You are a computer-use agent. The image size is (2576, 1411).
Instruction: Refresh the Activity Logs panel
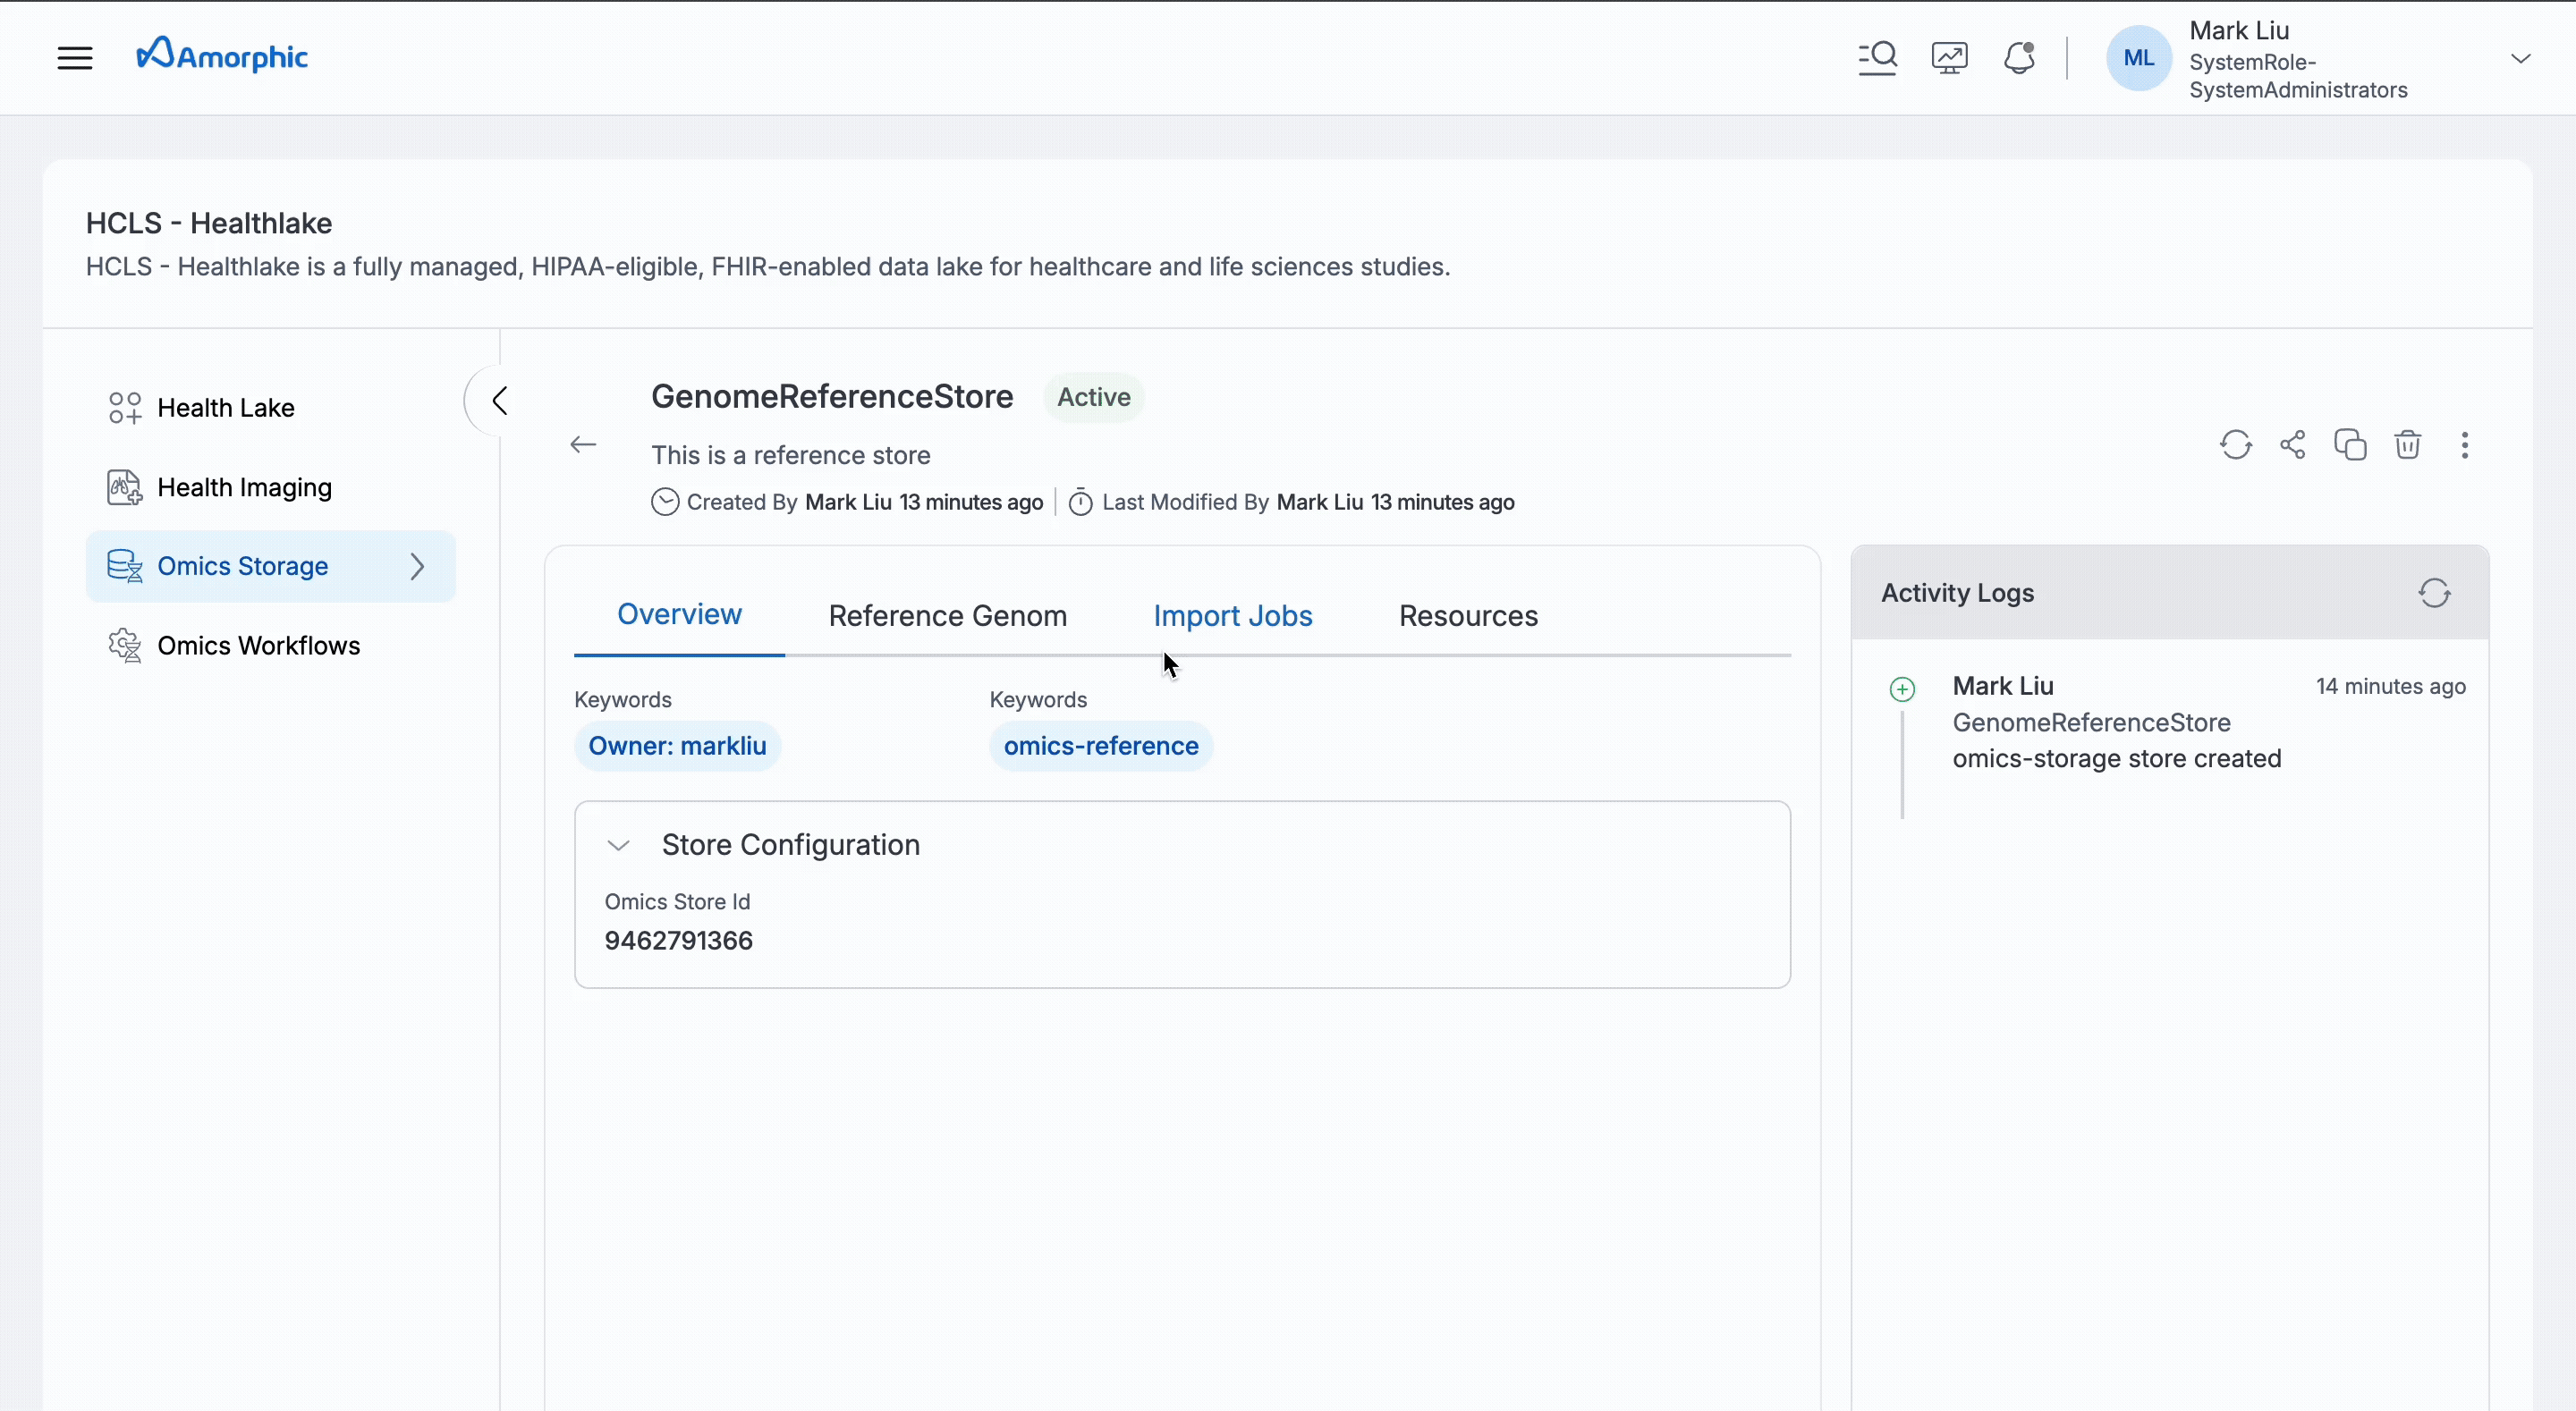2434,593
